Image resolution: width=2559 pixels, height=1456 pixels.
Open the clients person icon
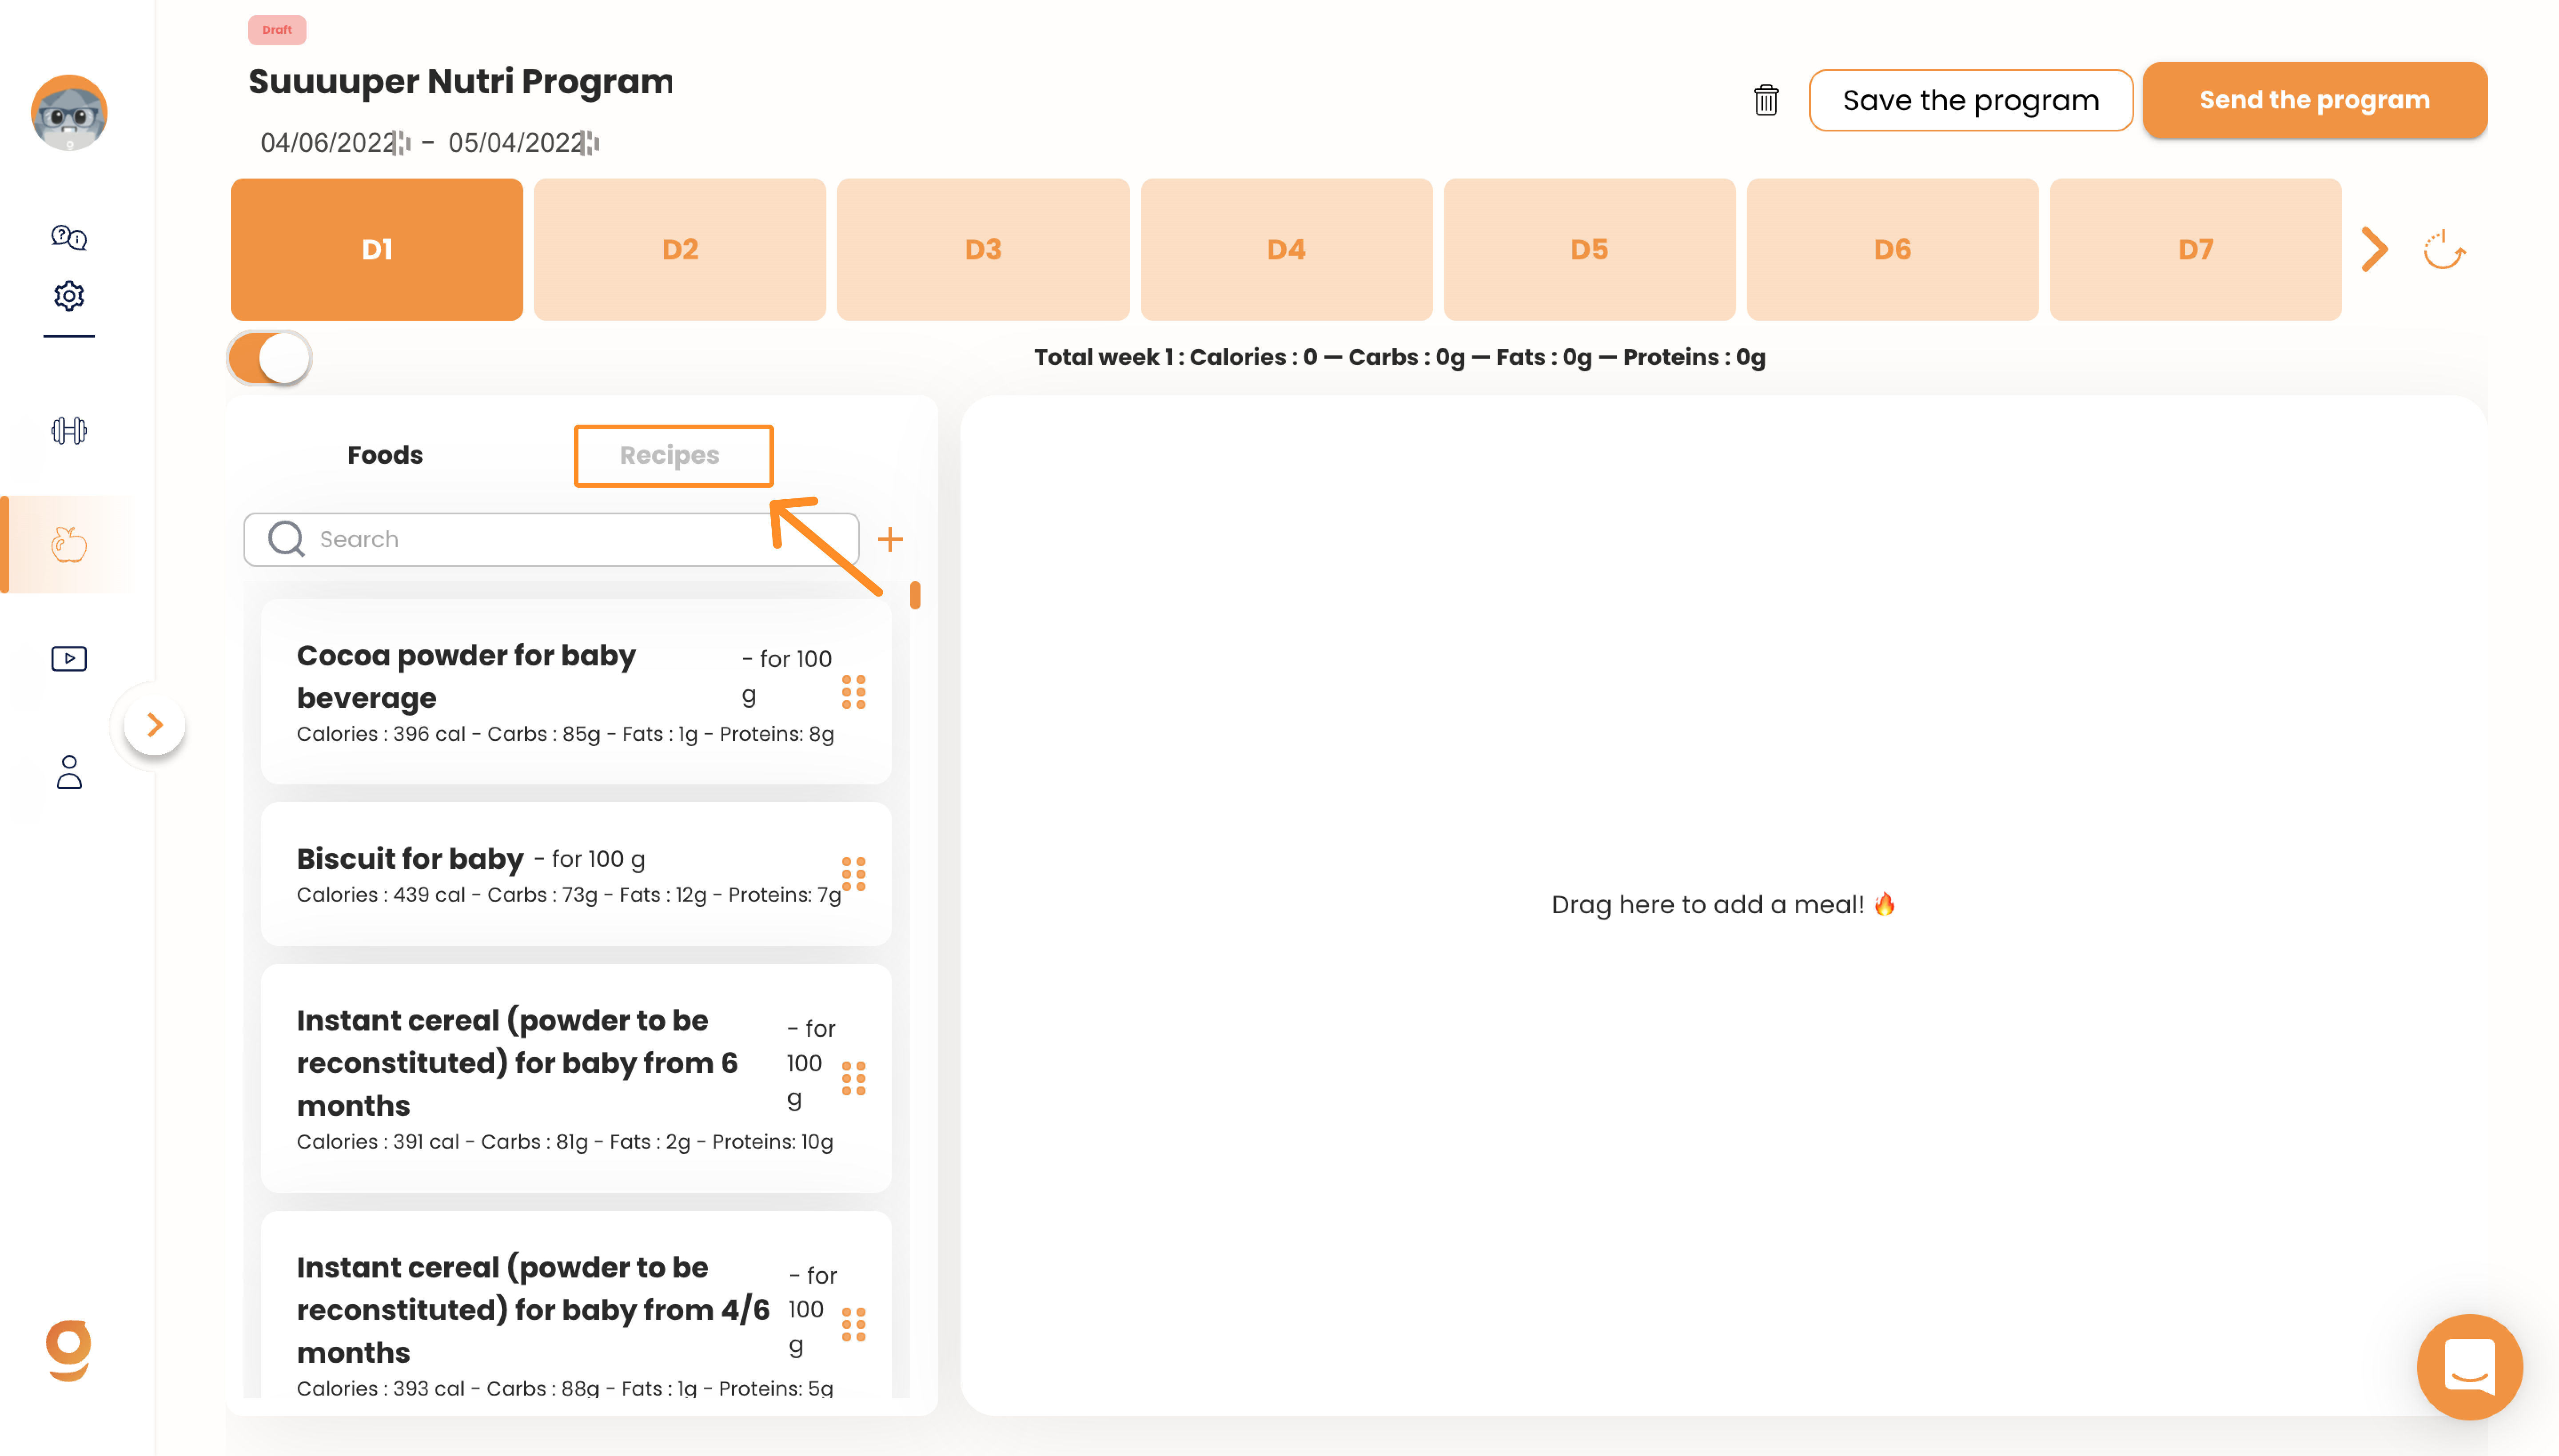[69, 772]
